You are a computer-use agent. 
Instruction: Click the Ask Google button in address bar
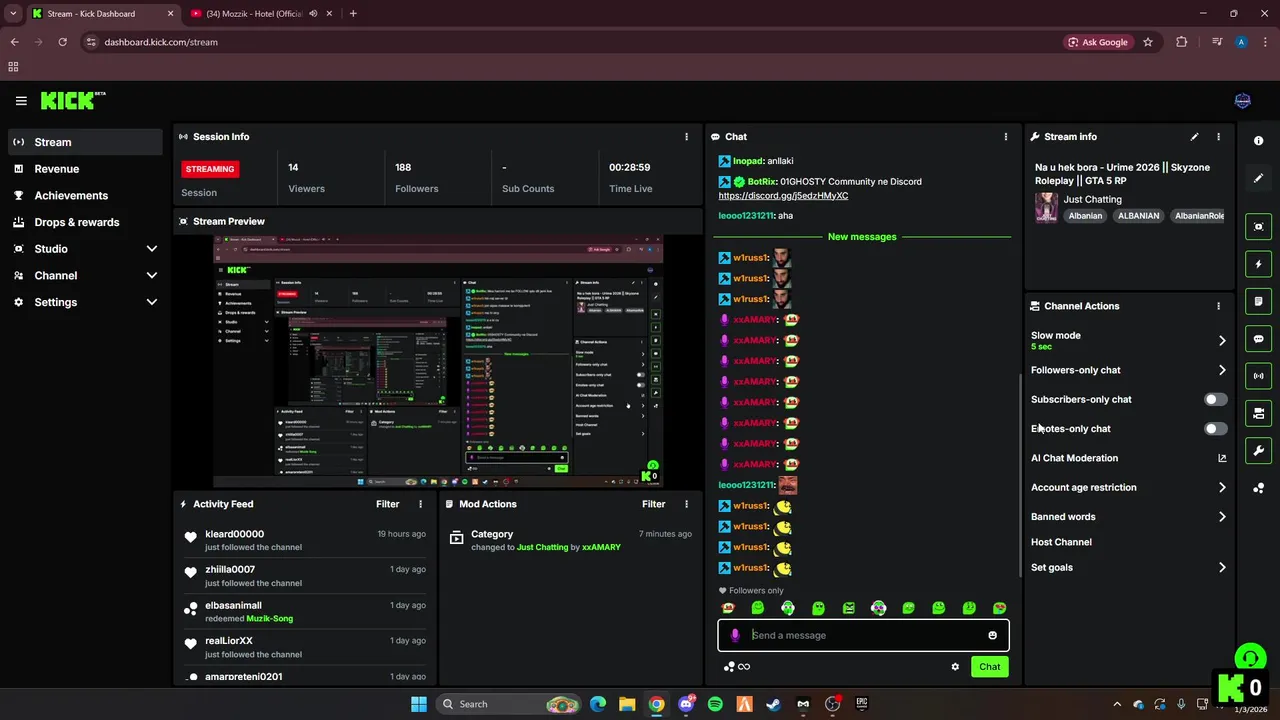point(1097,42)
